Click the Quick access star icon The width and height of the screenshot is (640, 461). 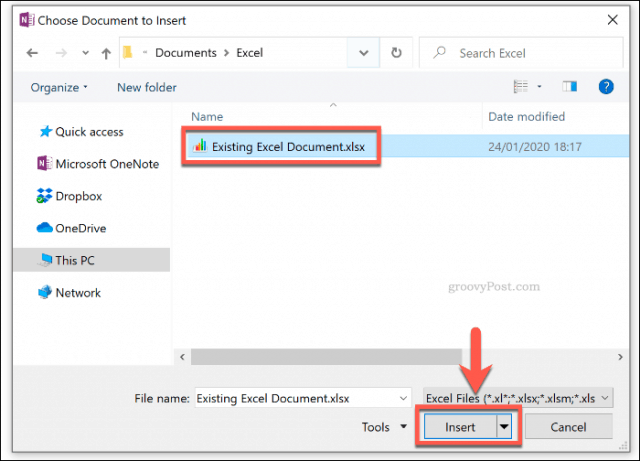(45, 131)
